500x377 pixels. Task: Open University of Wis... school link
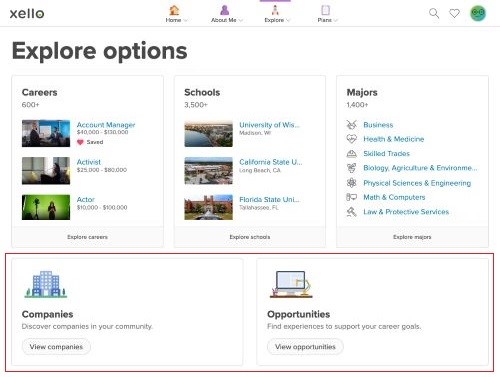(269, 125)
